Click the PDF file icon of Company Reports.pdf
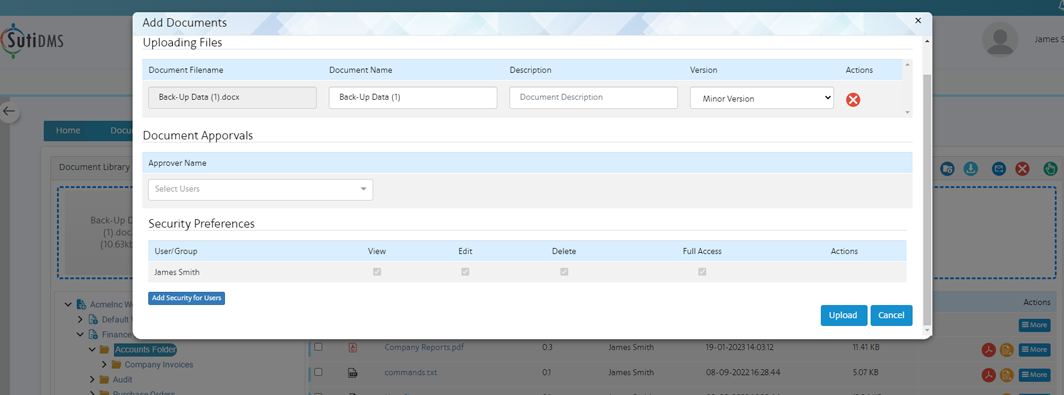The image size is (1064, 395). (x=352, y=348)
